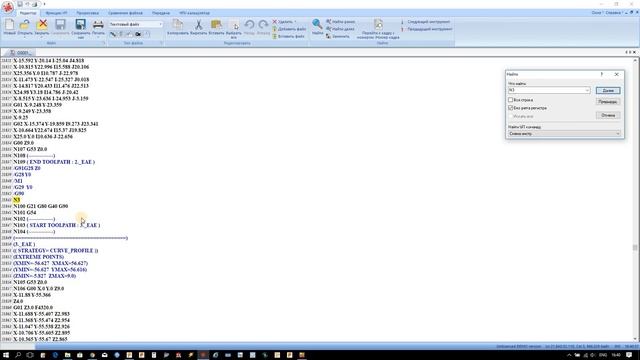This screenshot has height=360, width=640.
Task: Click the line N100 G21 G80 G40 G90
Action: click(x=40, y=206)
